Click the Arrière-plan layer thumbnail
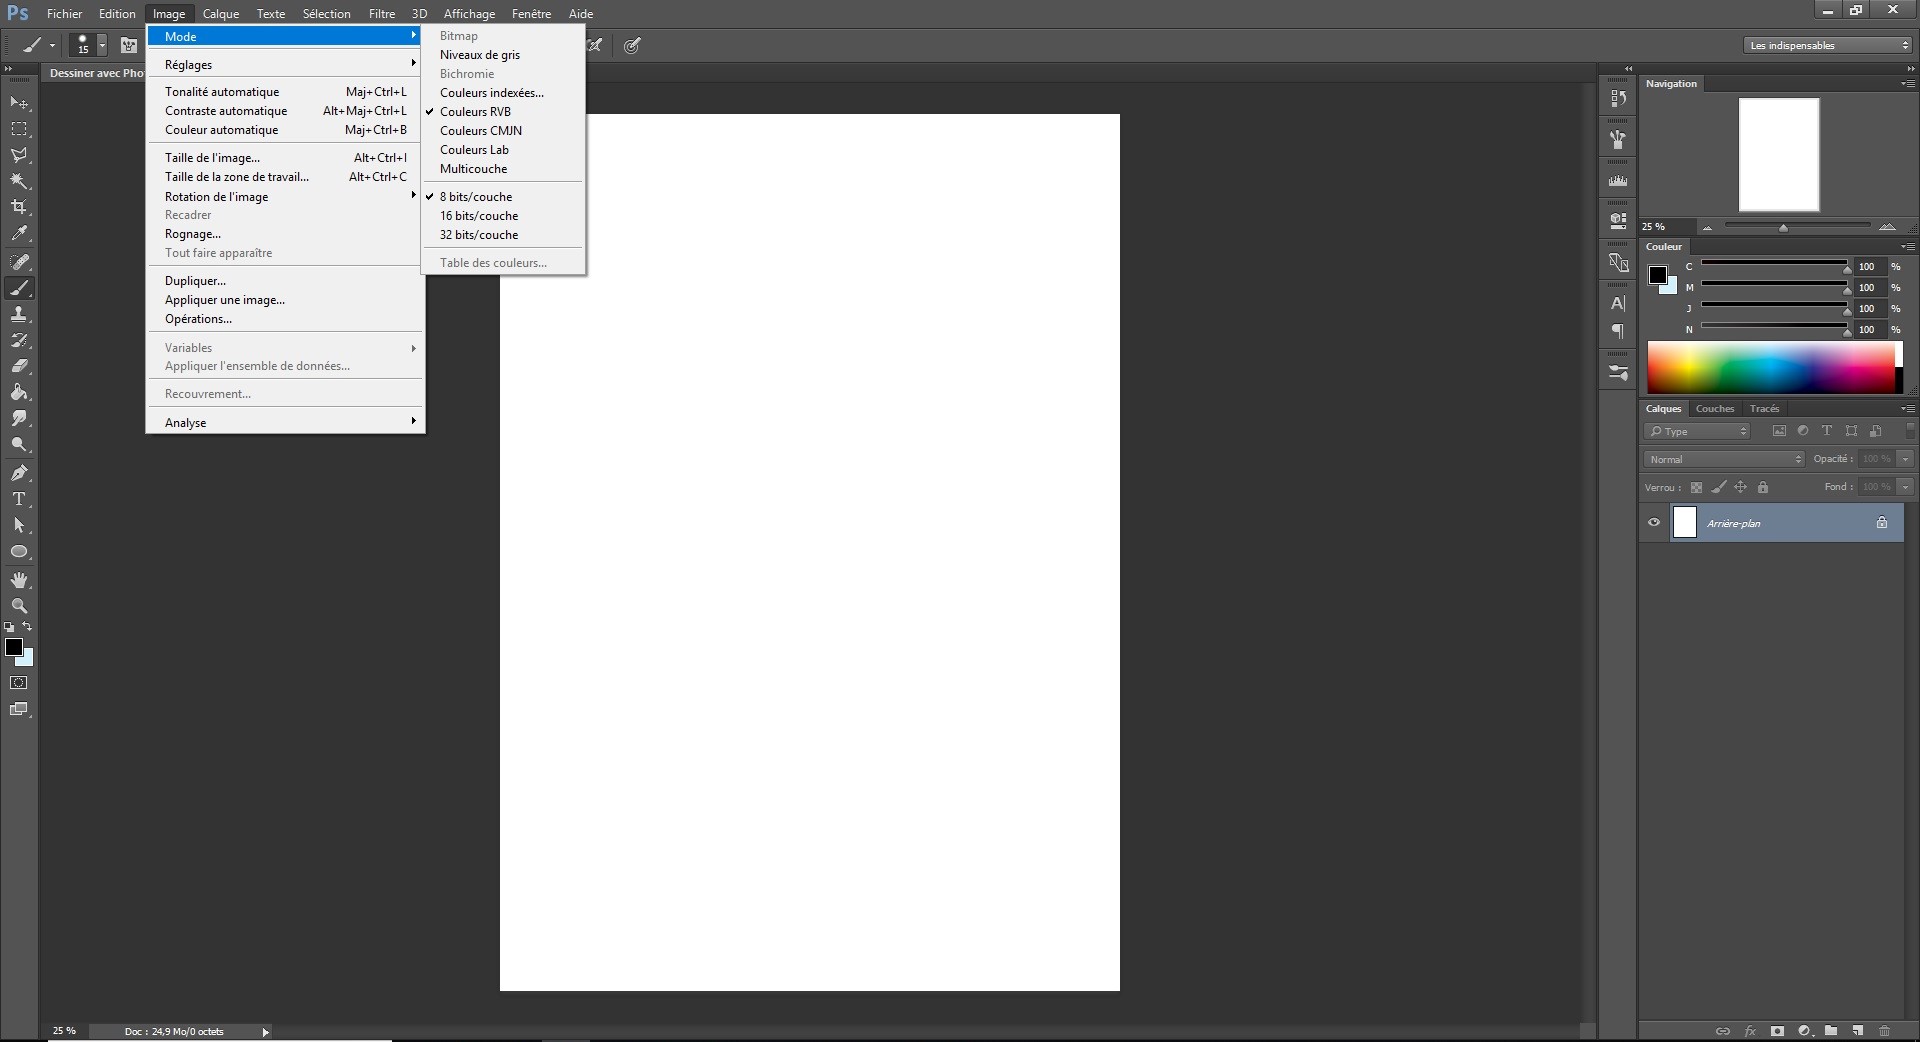The image size is (1920, 1042). click(x=1685, y=522)
